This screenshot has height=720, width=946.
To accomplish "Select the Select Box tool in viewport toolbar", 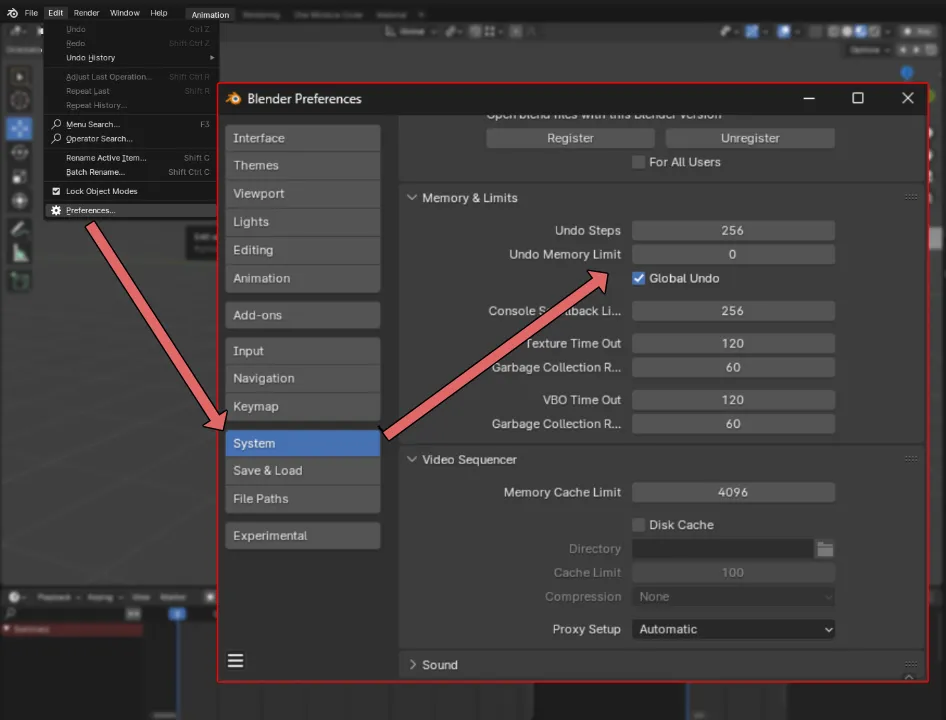I will pos(19,77).
